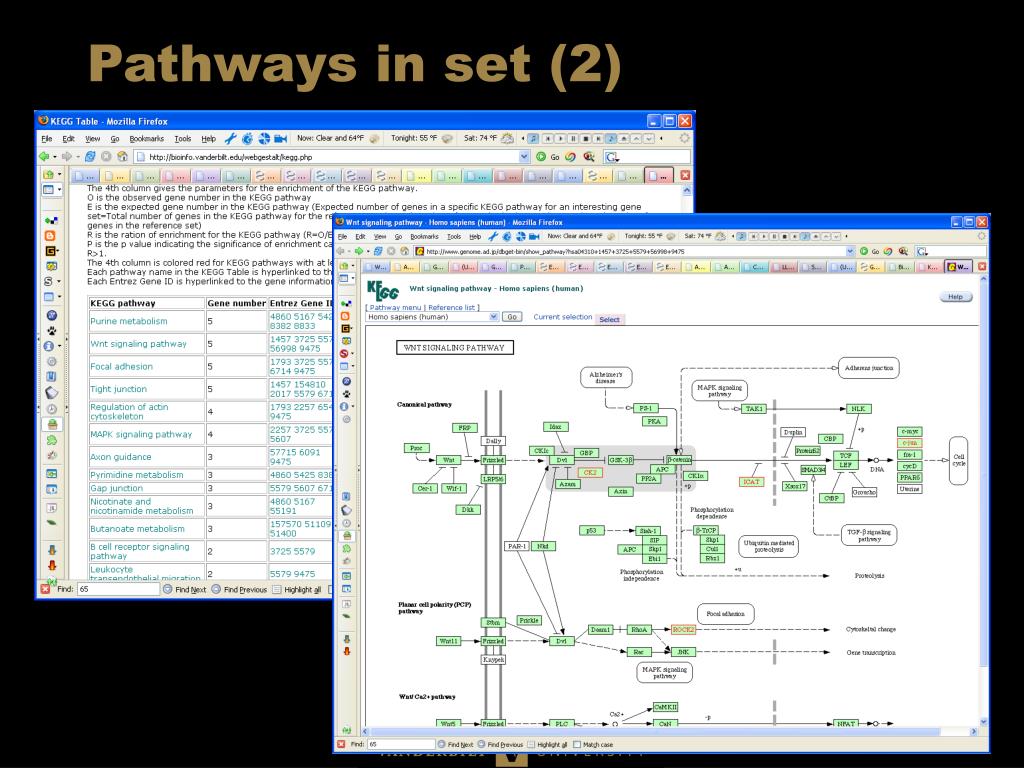Open Pathway menu link on KEGG page
Viewport: 1024px width, 768px height.
[394, 307]
